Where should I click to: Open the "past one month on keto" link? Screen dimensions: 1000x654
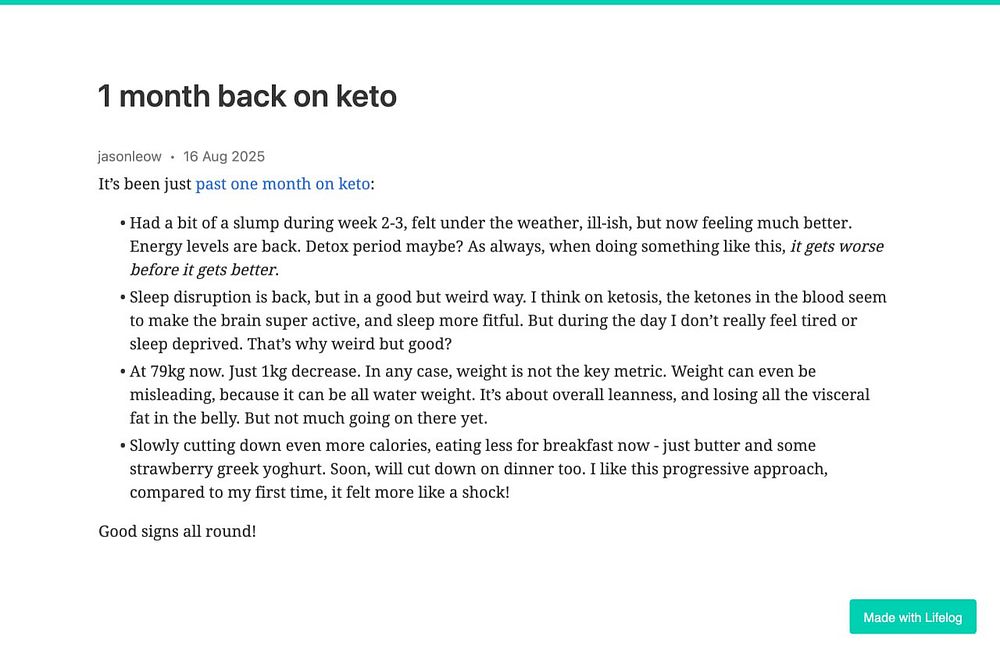[283, 184]
